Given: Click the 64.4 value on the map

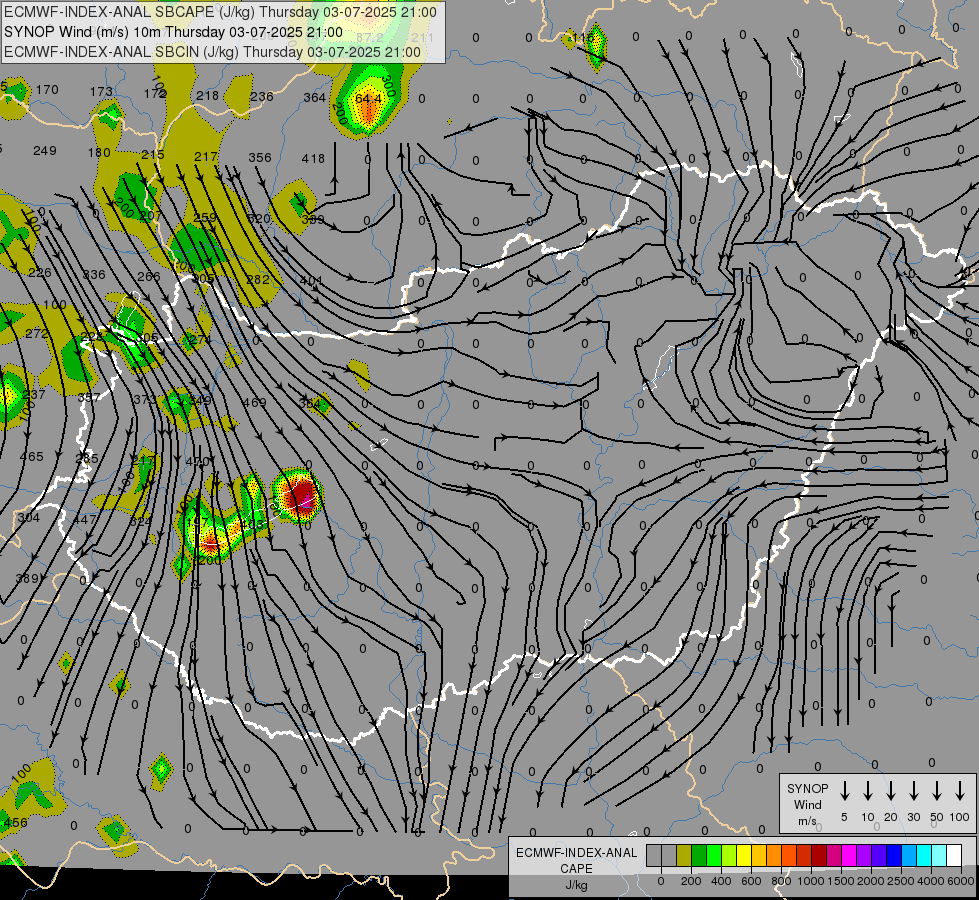Looking at the screenshot, I should [368, 99].
